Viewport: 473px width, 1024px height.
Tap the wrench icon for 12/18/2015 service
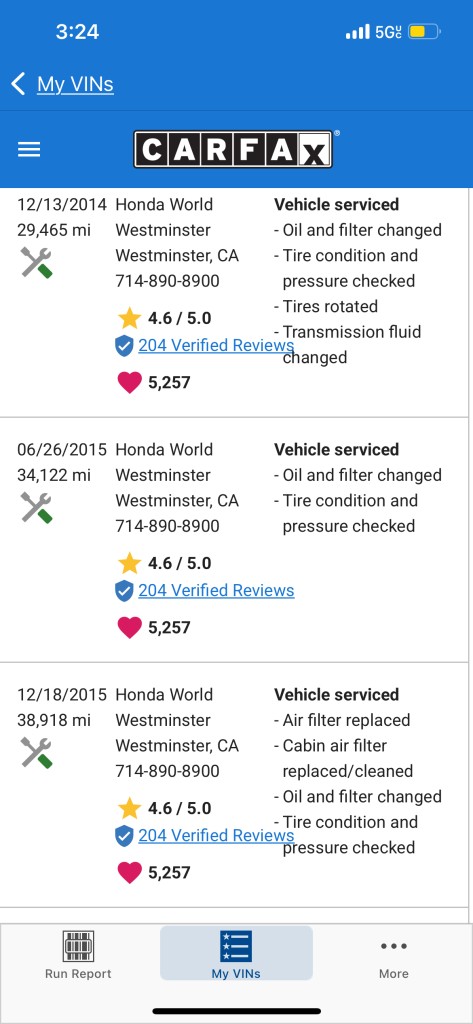[x=37, y=752]
